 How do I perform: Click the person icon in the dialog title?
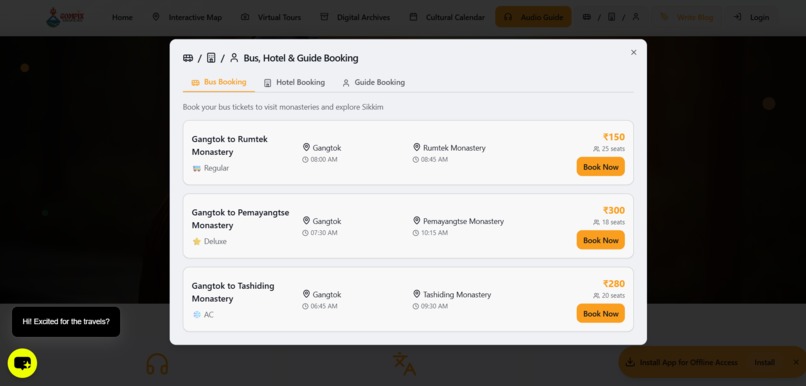point(234,58)
